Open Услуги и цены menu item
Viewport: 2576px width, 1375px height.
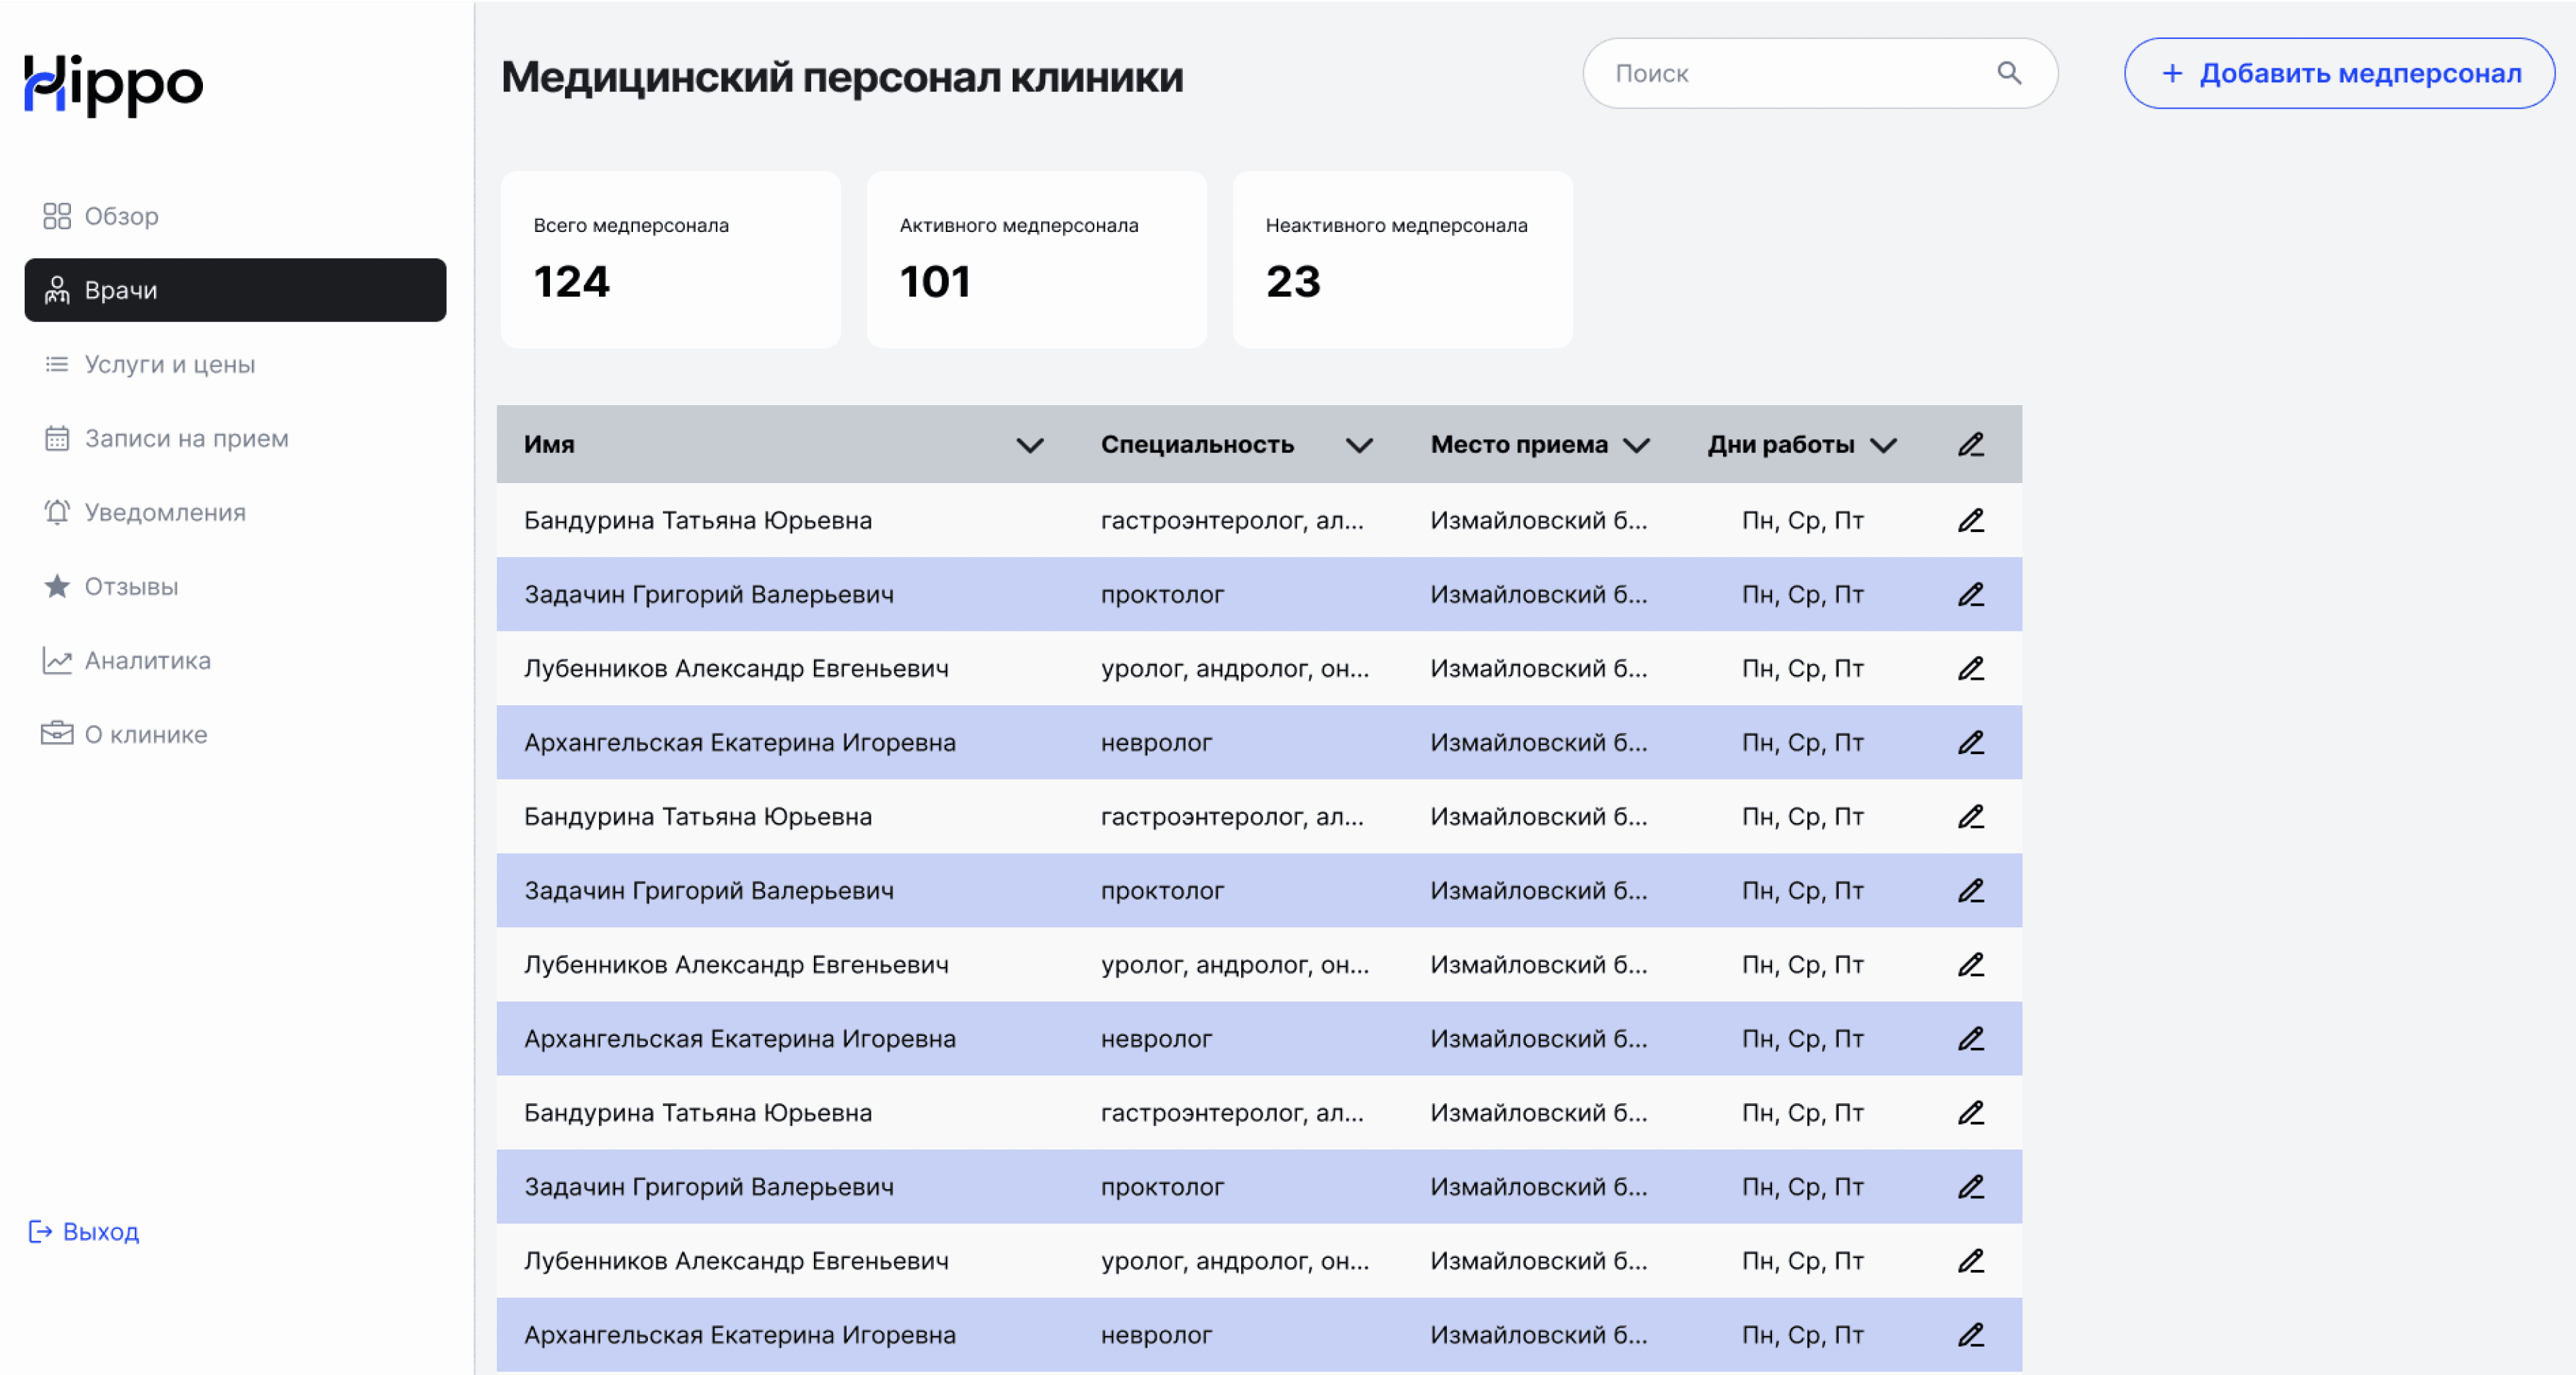(169, 364)
